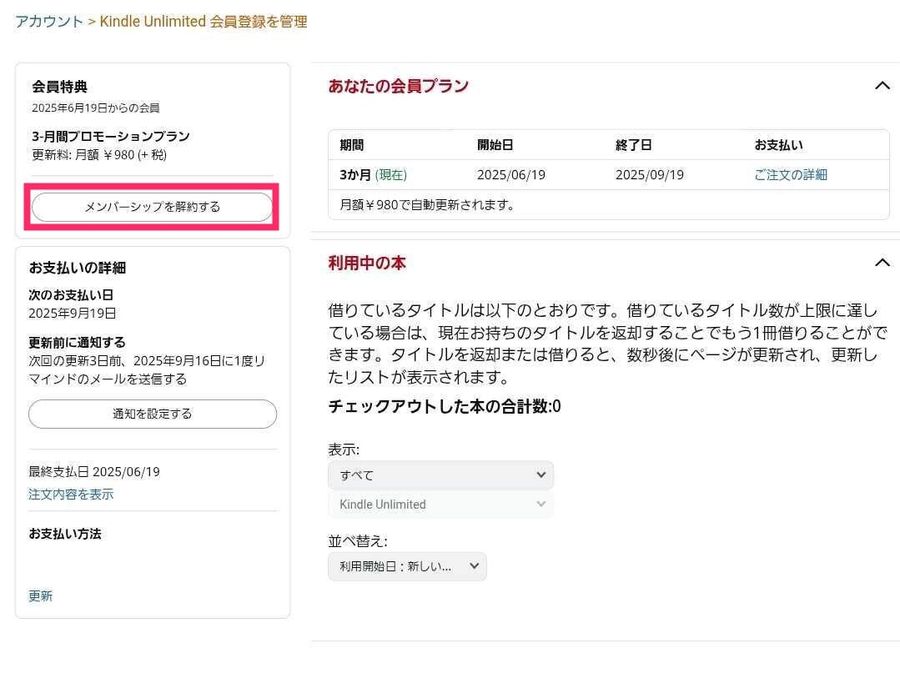Screen dimensions: 900x693
Task: Click the 更新前に通知する label
Action: click(77, 343)
